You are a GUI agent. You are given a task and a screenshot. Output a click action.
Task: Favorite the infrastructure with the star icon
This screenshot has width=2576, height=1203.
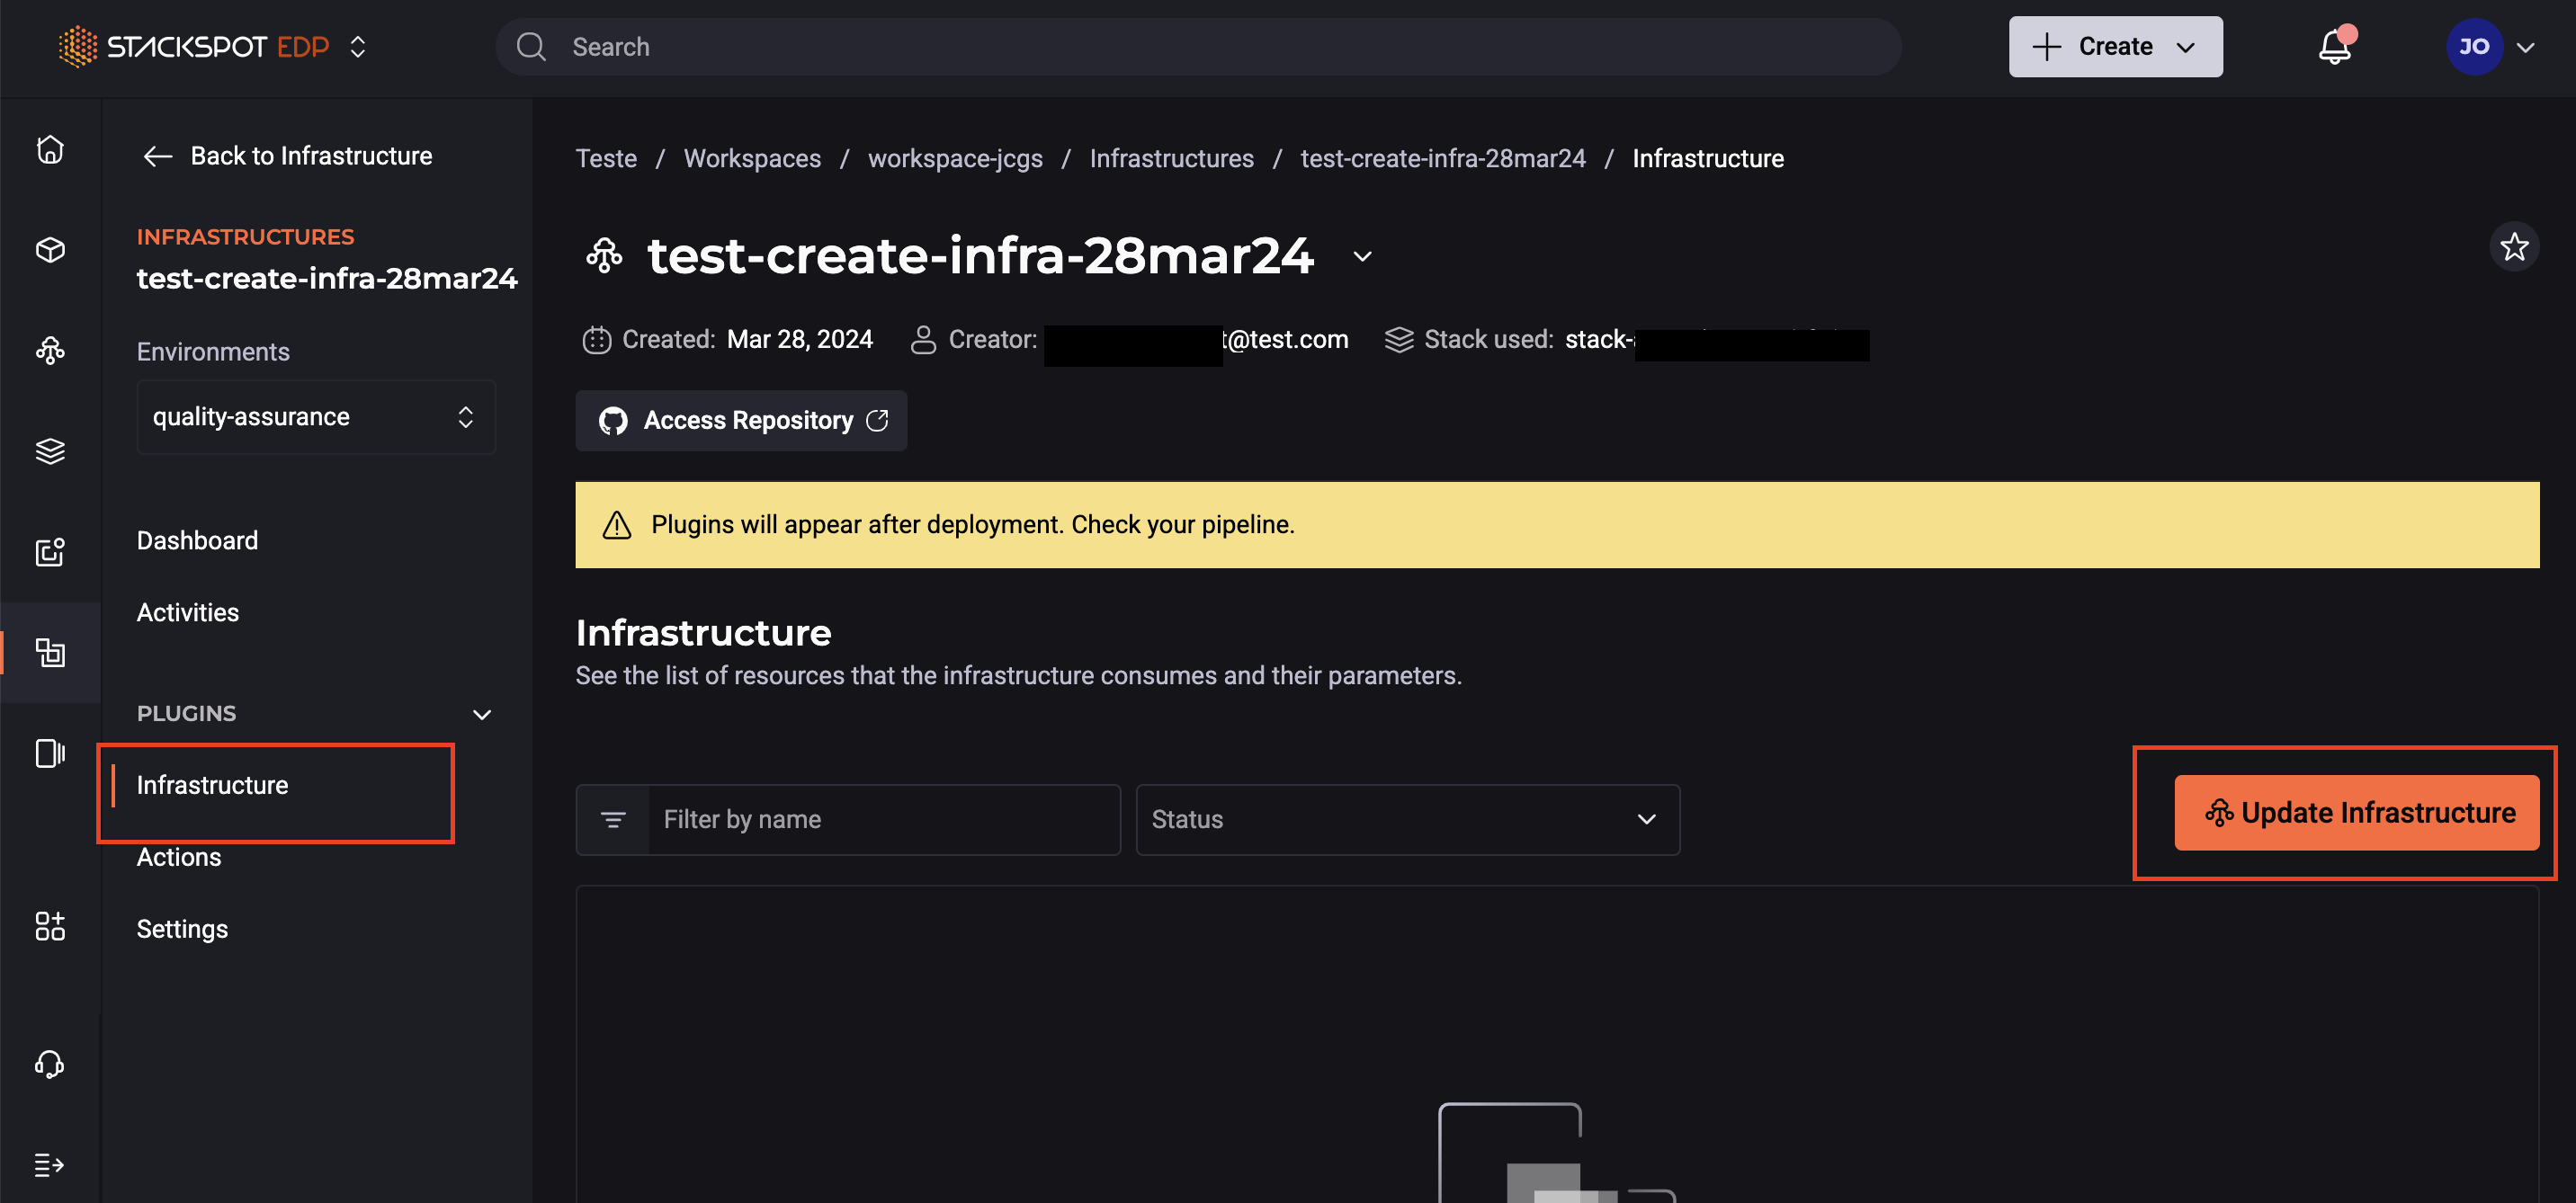pos(2513,247)
